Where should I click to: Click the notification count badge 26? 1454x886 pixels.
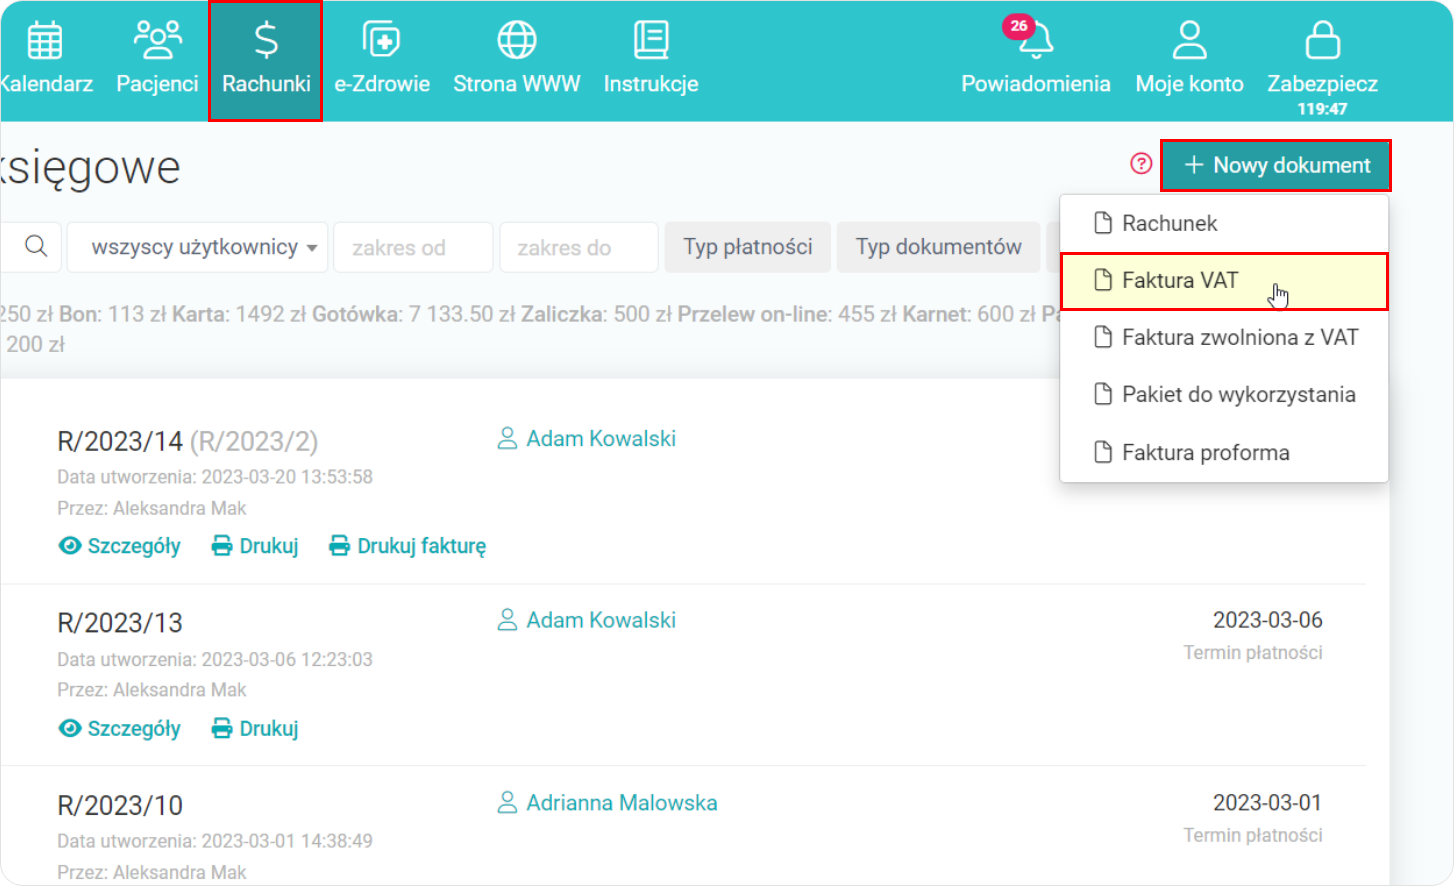click(1018, 26)
